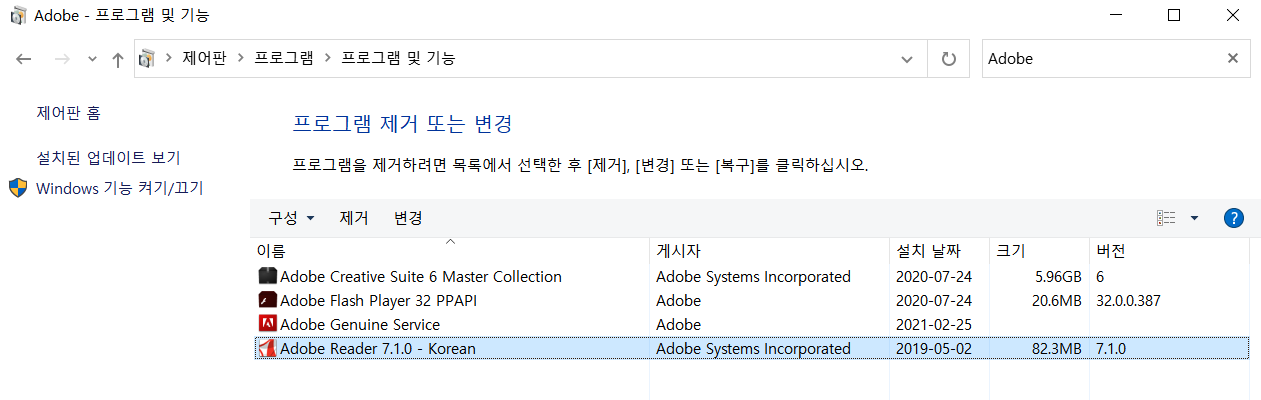
Task: Select 프로그램 및 기능 breadcrumb
Action: coord(399,58)
